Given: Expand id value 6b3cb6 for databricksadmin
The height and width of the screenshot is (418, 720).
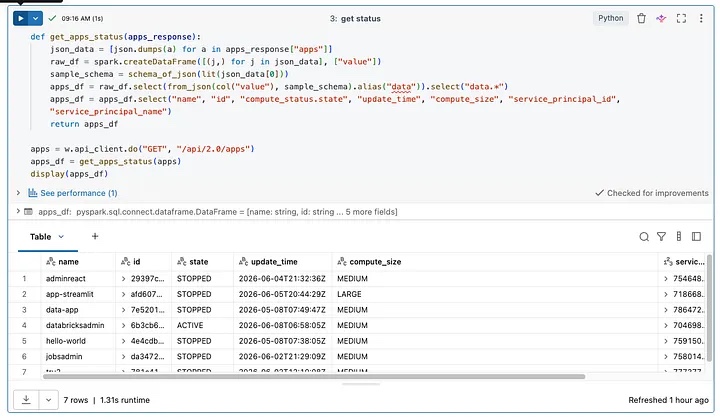Looking at the screenshot, I should click(124, 326).
